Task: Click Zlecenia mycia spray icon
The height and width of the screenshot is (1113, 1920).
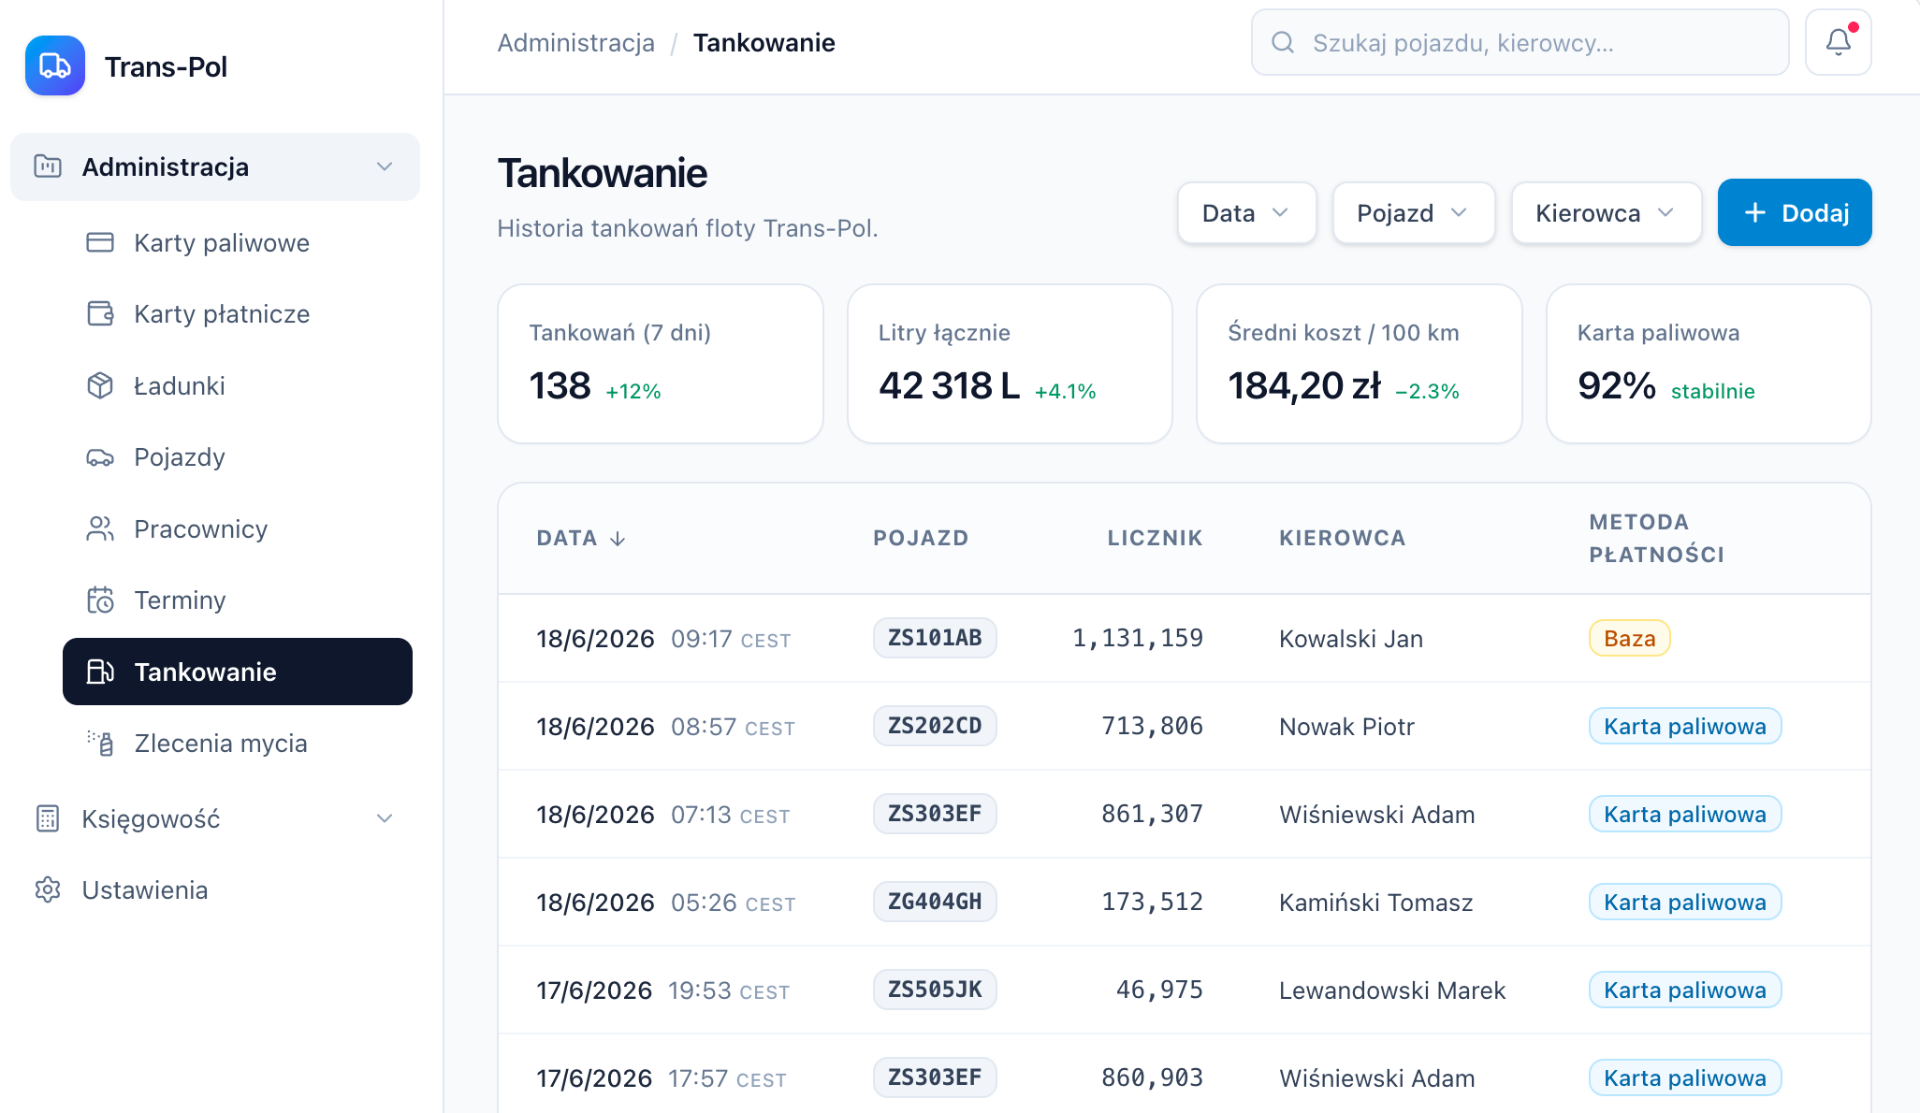Action: click(x=100, y=743)
